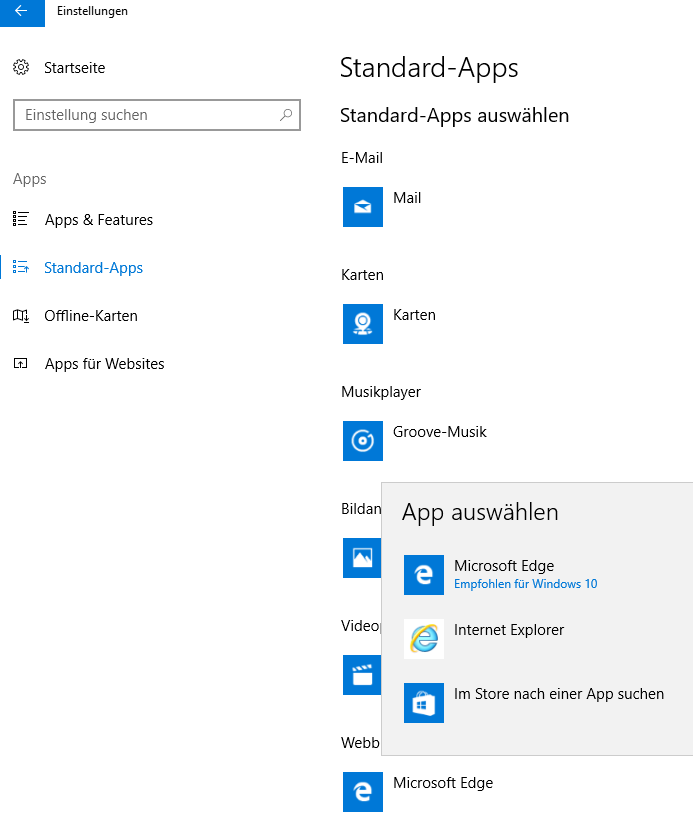
Task: Choose Microsoft Edge icon in popup
Action: point(424,575)
